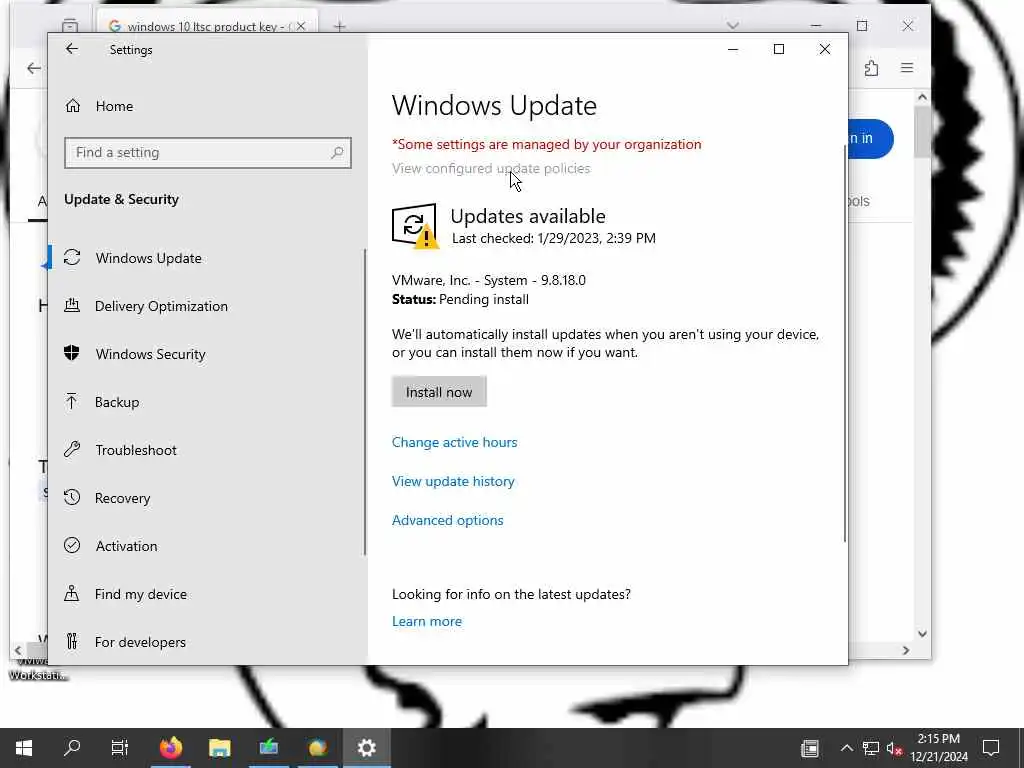
Task: Maximize the Settings window
Action: pyautogui.click(x=778, y=49)
